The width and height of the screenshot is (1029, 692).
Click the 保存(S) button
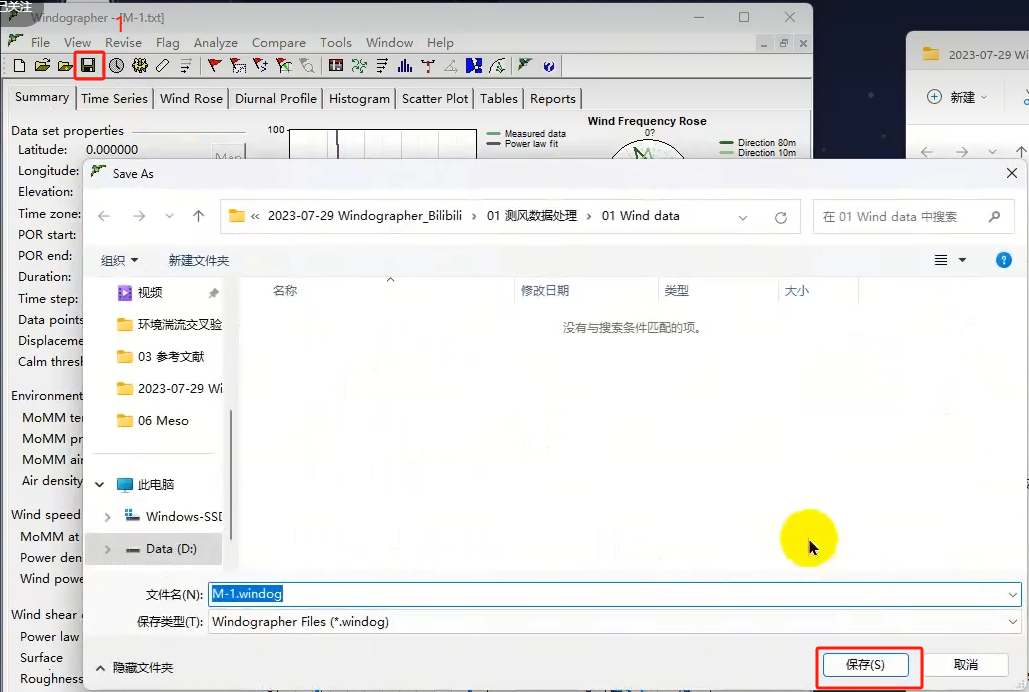coord(868,664)
